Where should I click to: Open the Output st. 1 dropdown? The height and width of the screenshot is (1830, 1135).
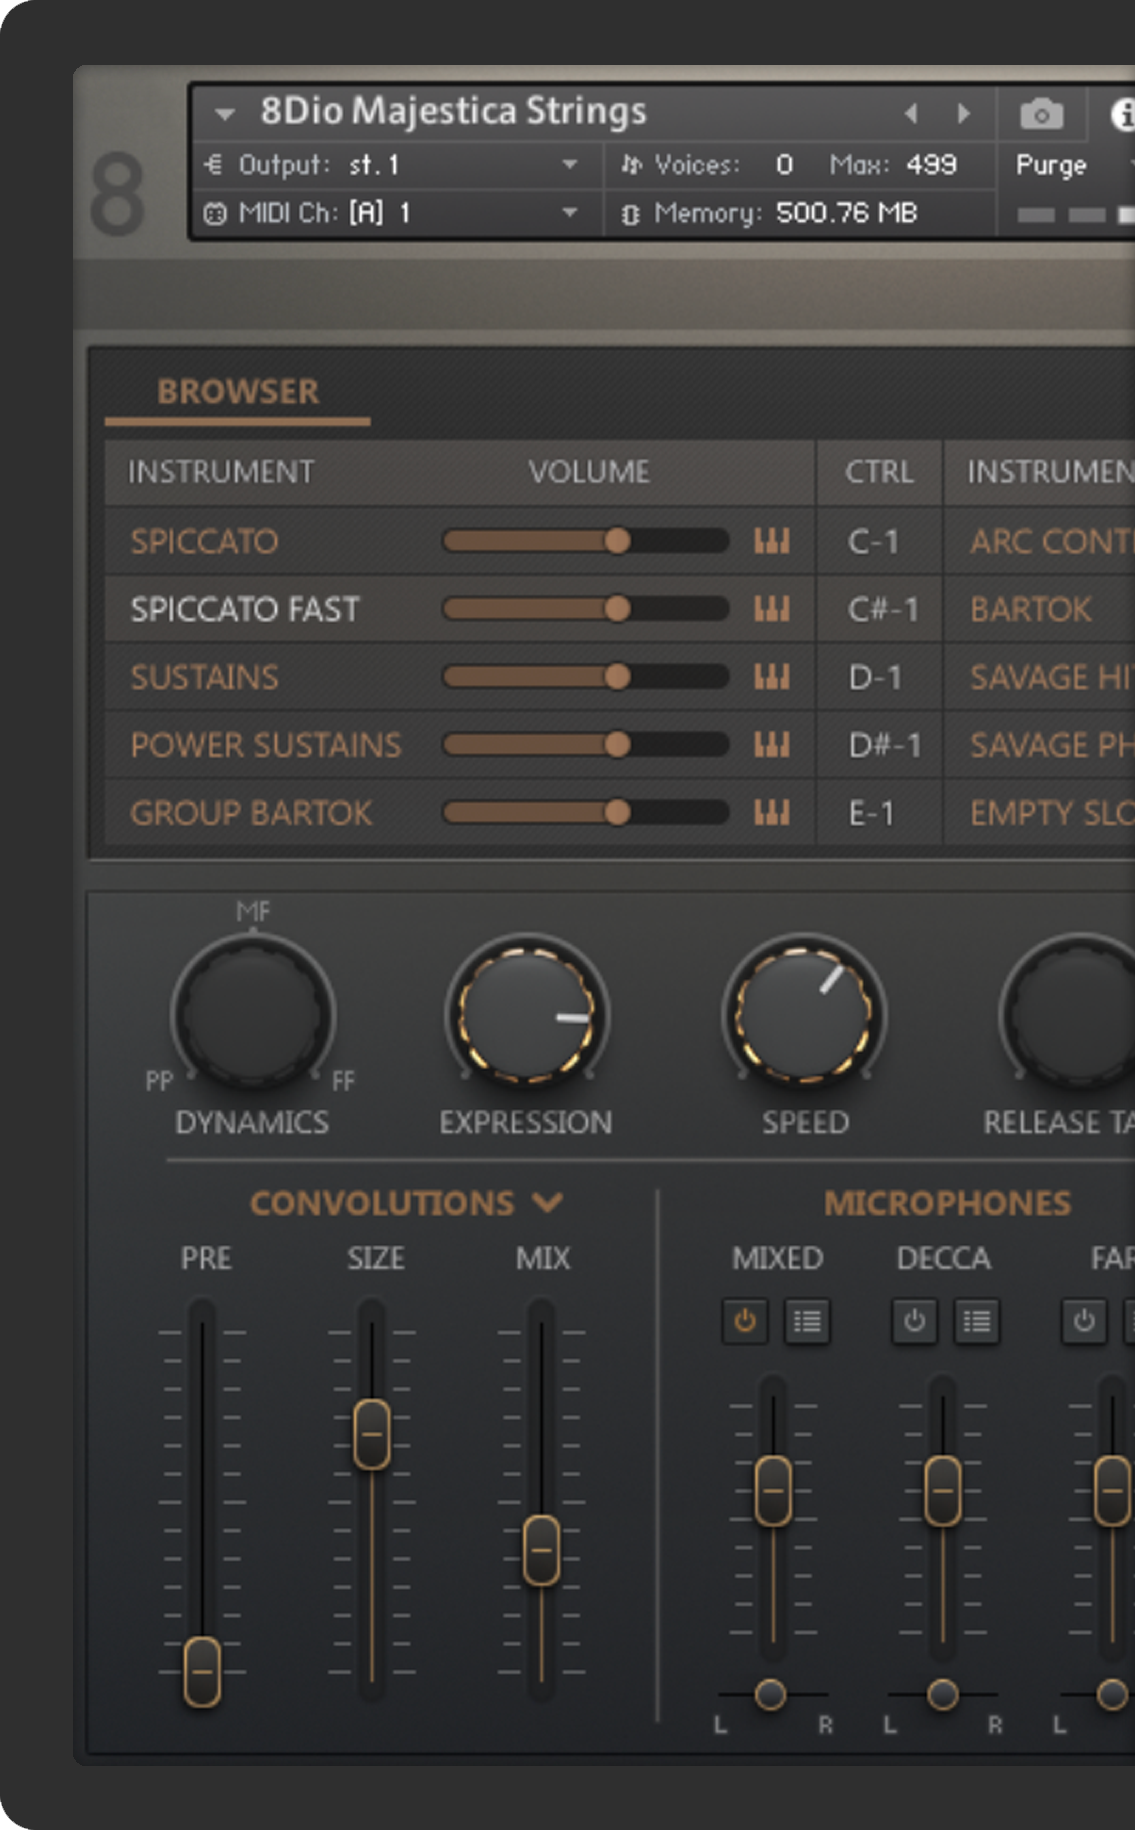[x=570, y=164]
